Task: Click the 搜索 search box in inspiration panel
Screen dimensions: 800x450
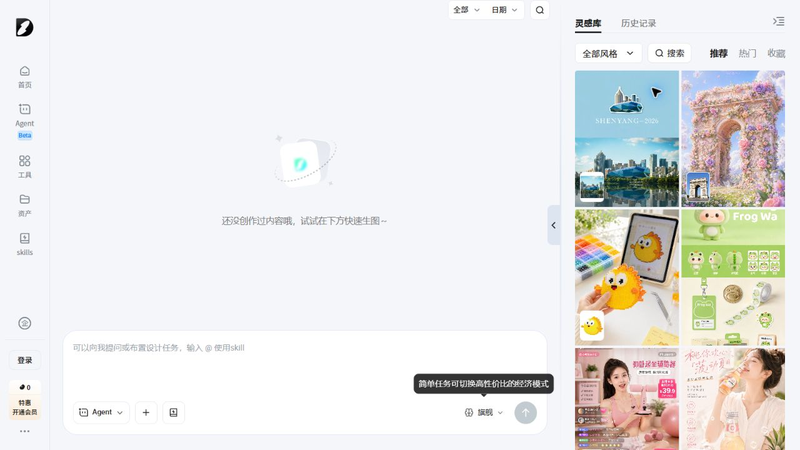Action: tap(669, 53)
